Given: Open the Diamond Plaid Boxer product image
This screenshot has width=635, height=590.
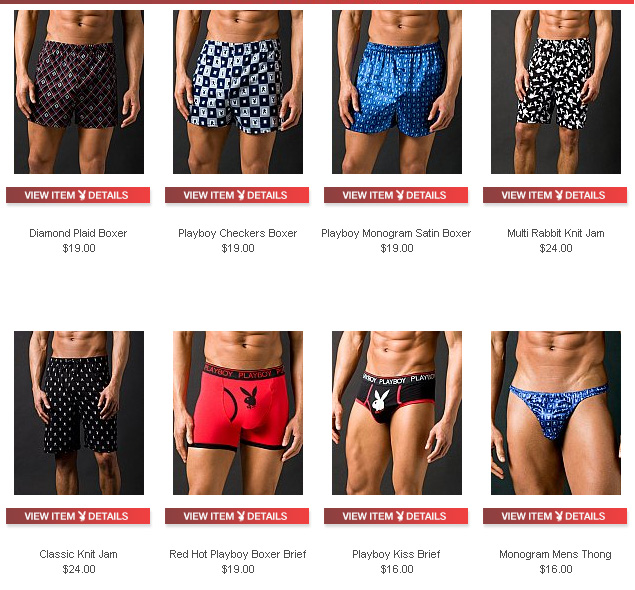Looking at the screenshot, I should 79,92.
